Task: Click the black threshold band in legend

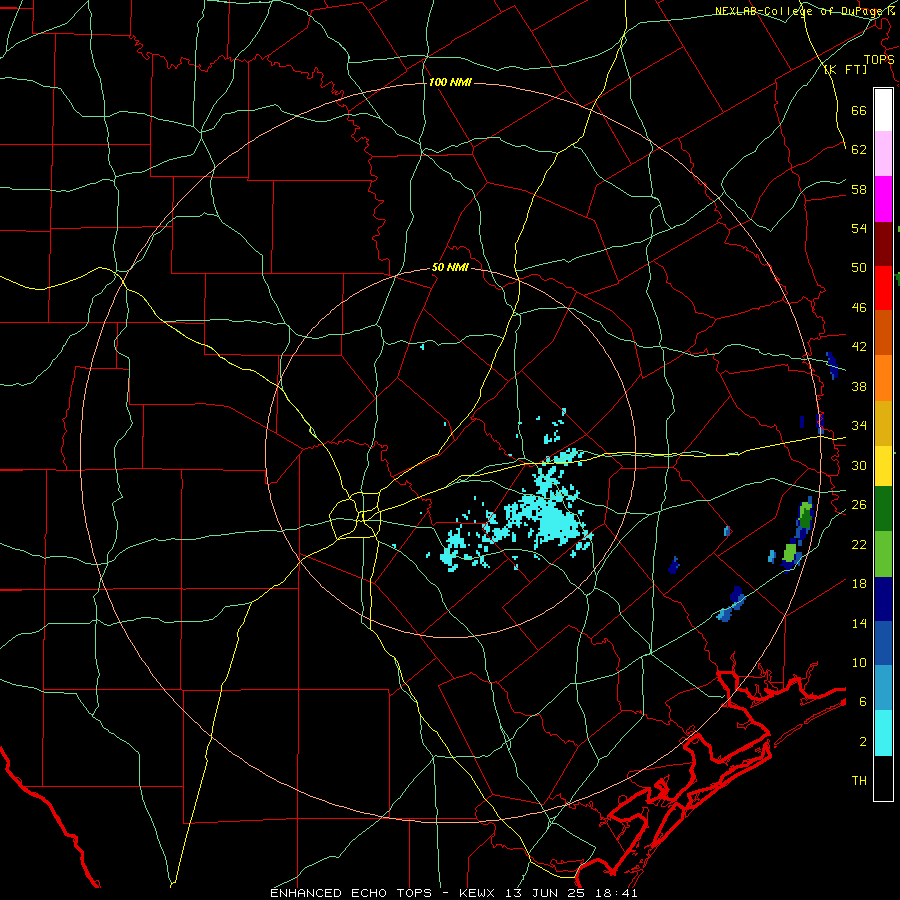Action: point(883,778)
